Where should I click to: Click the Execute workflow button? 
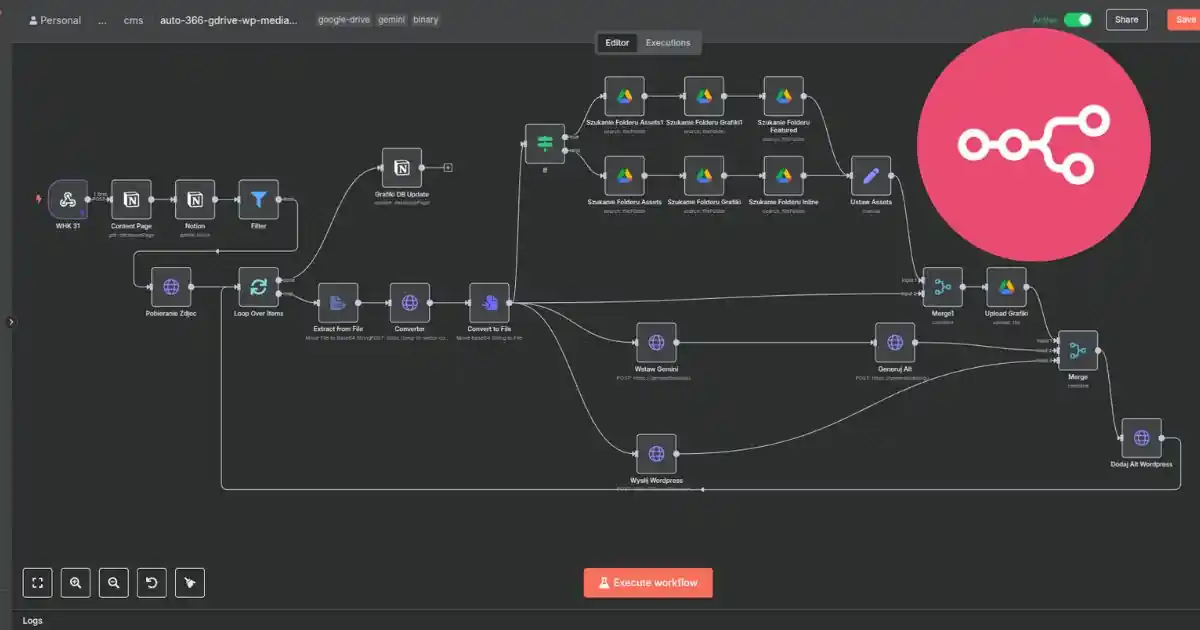click(648, 583)
